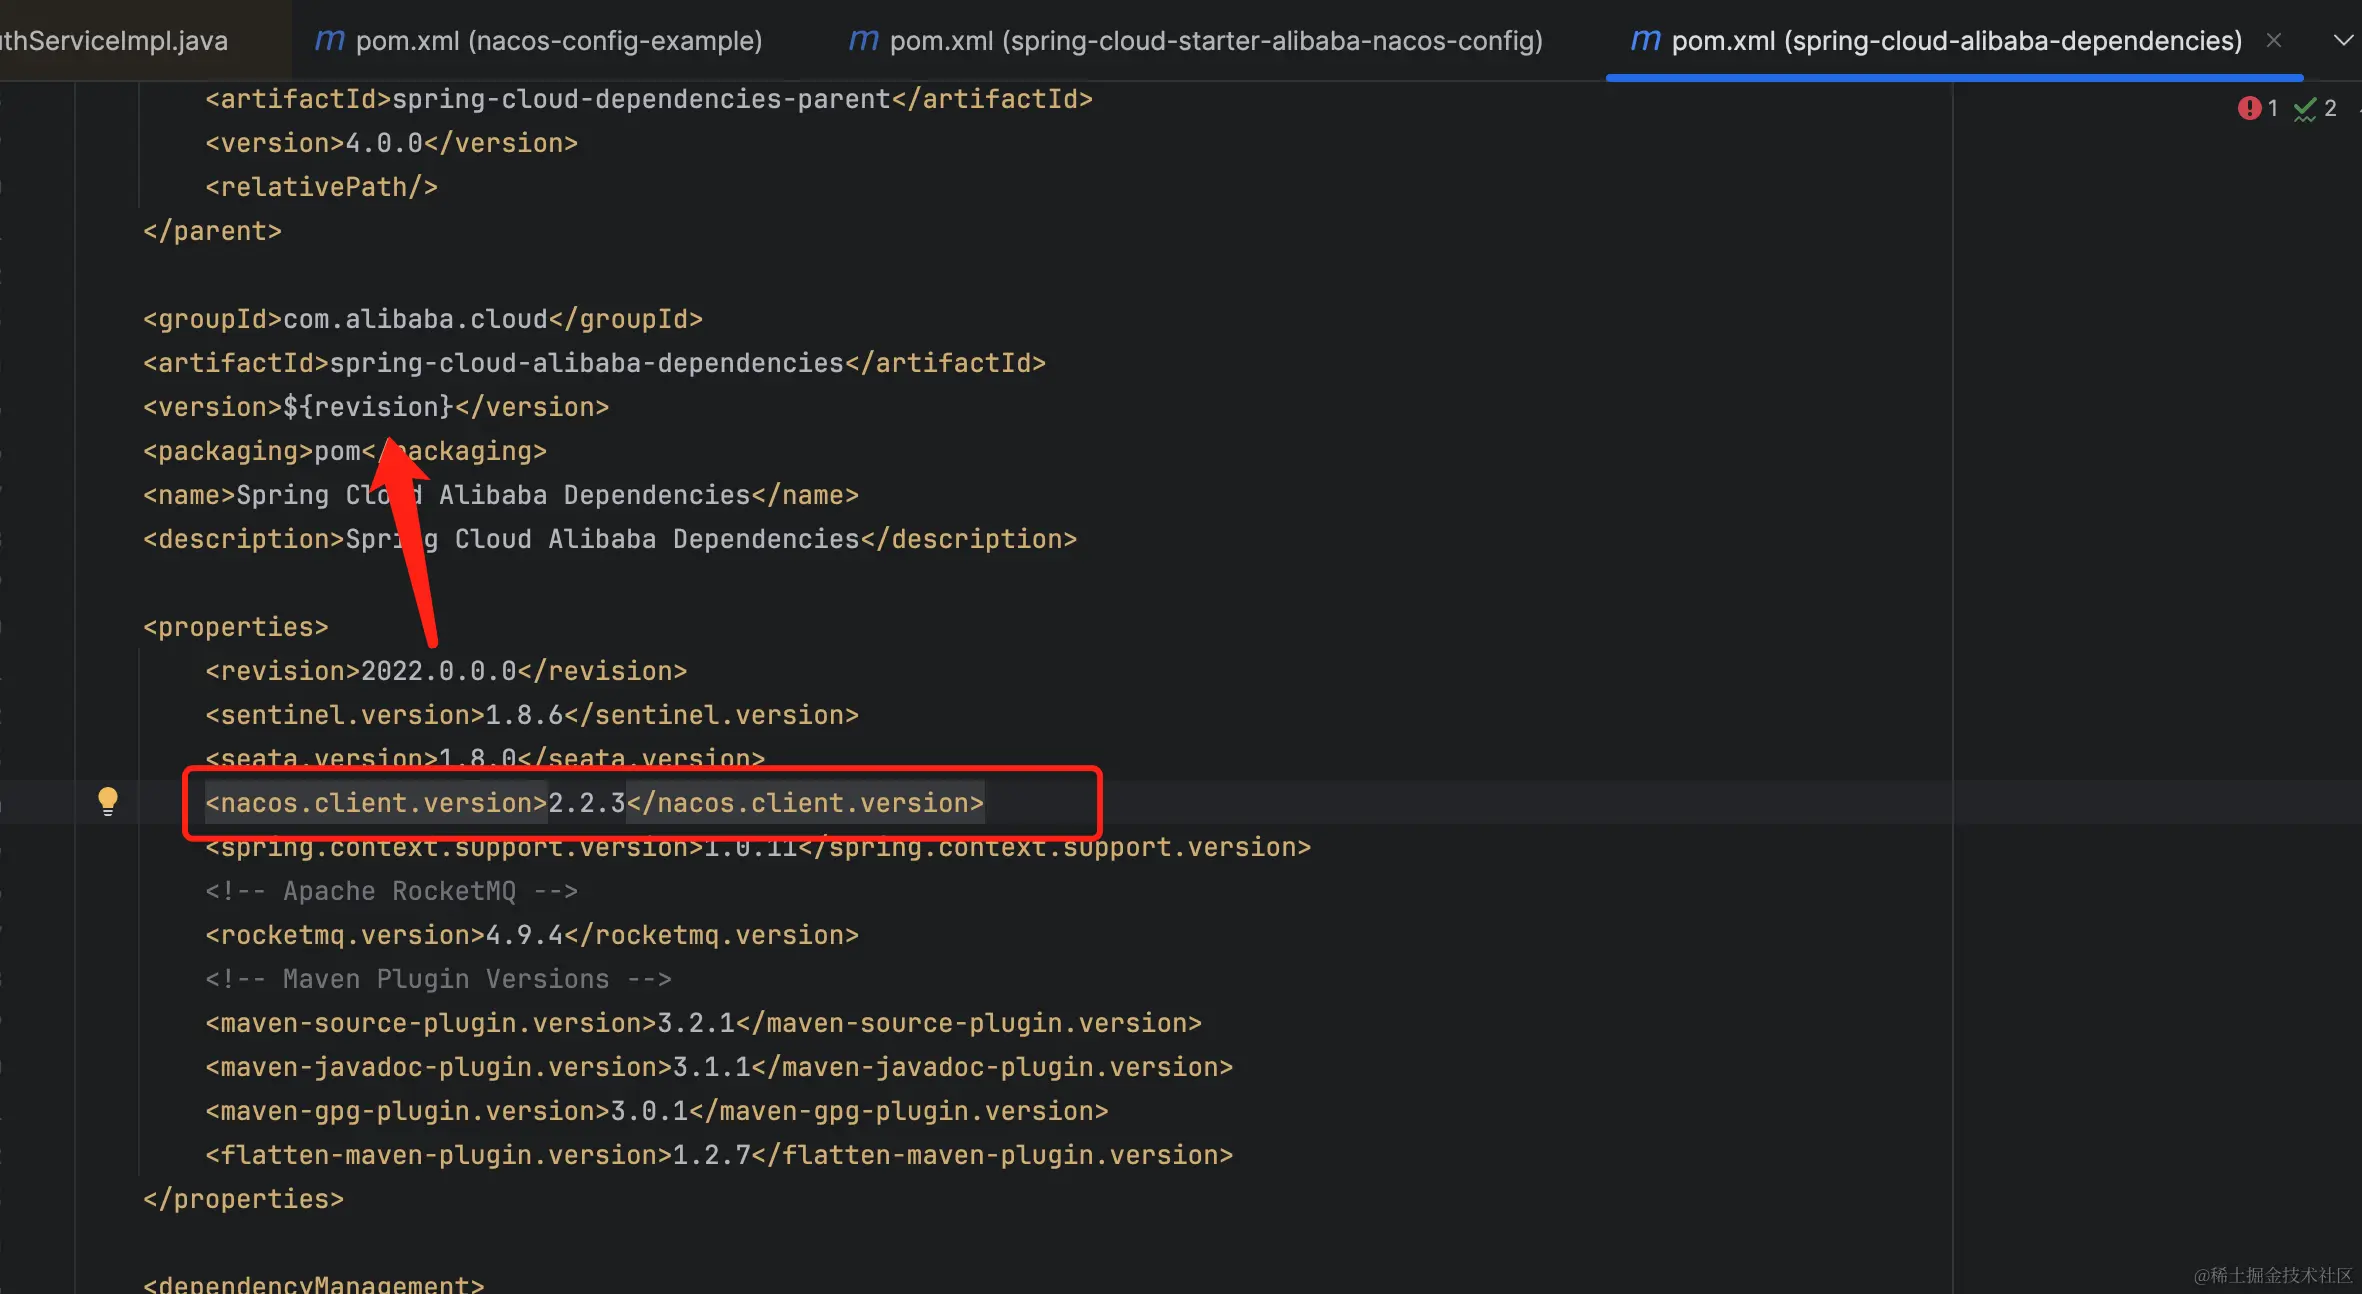The image size is (2362, 1294).
Task: Click the lightbulb quick-fix icon in gutter
Action: 108,800
